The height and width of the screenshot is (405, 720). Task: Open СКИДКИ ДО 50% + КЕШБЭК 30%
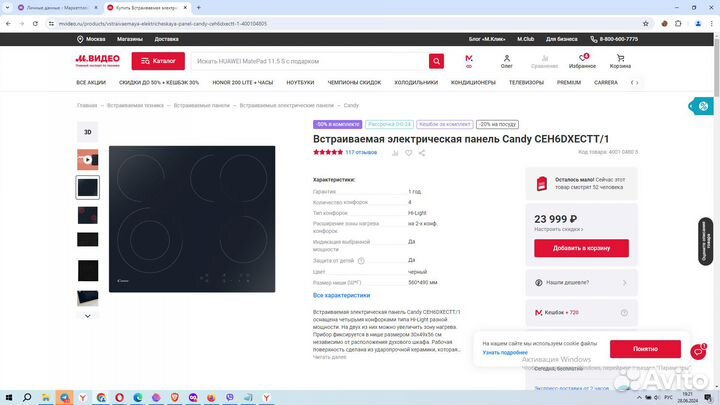point(159,83)
